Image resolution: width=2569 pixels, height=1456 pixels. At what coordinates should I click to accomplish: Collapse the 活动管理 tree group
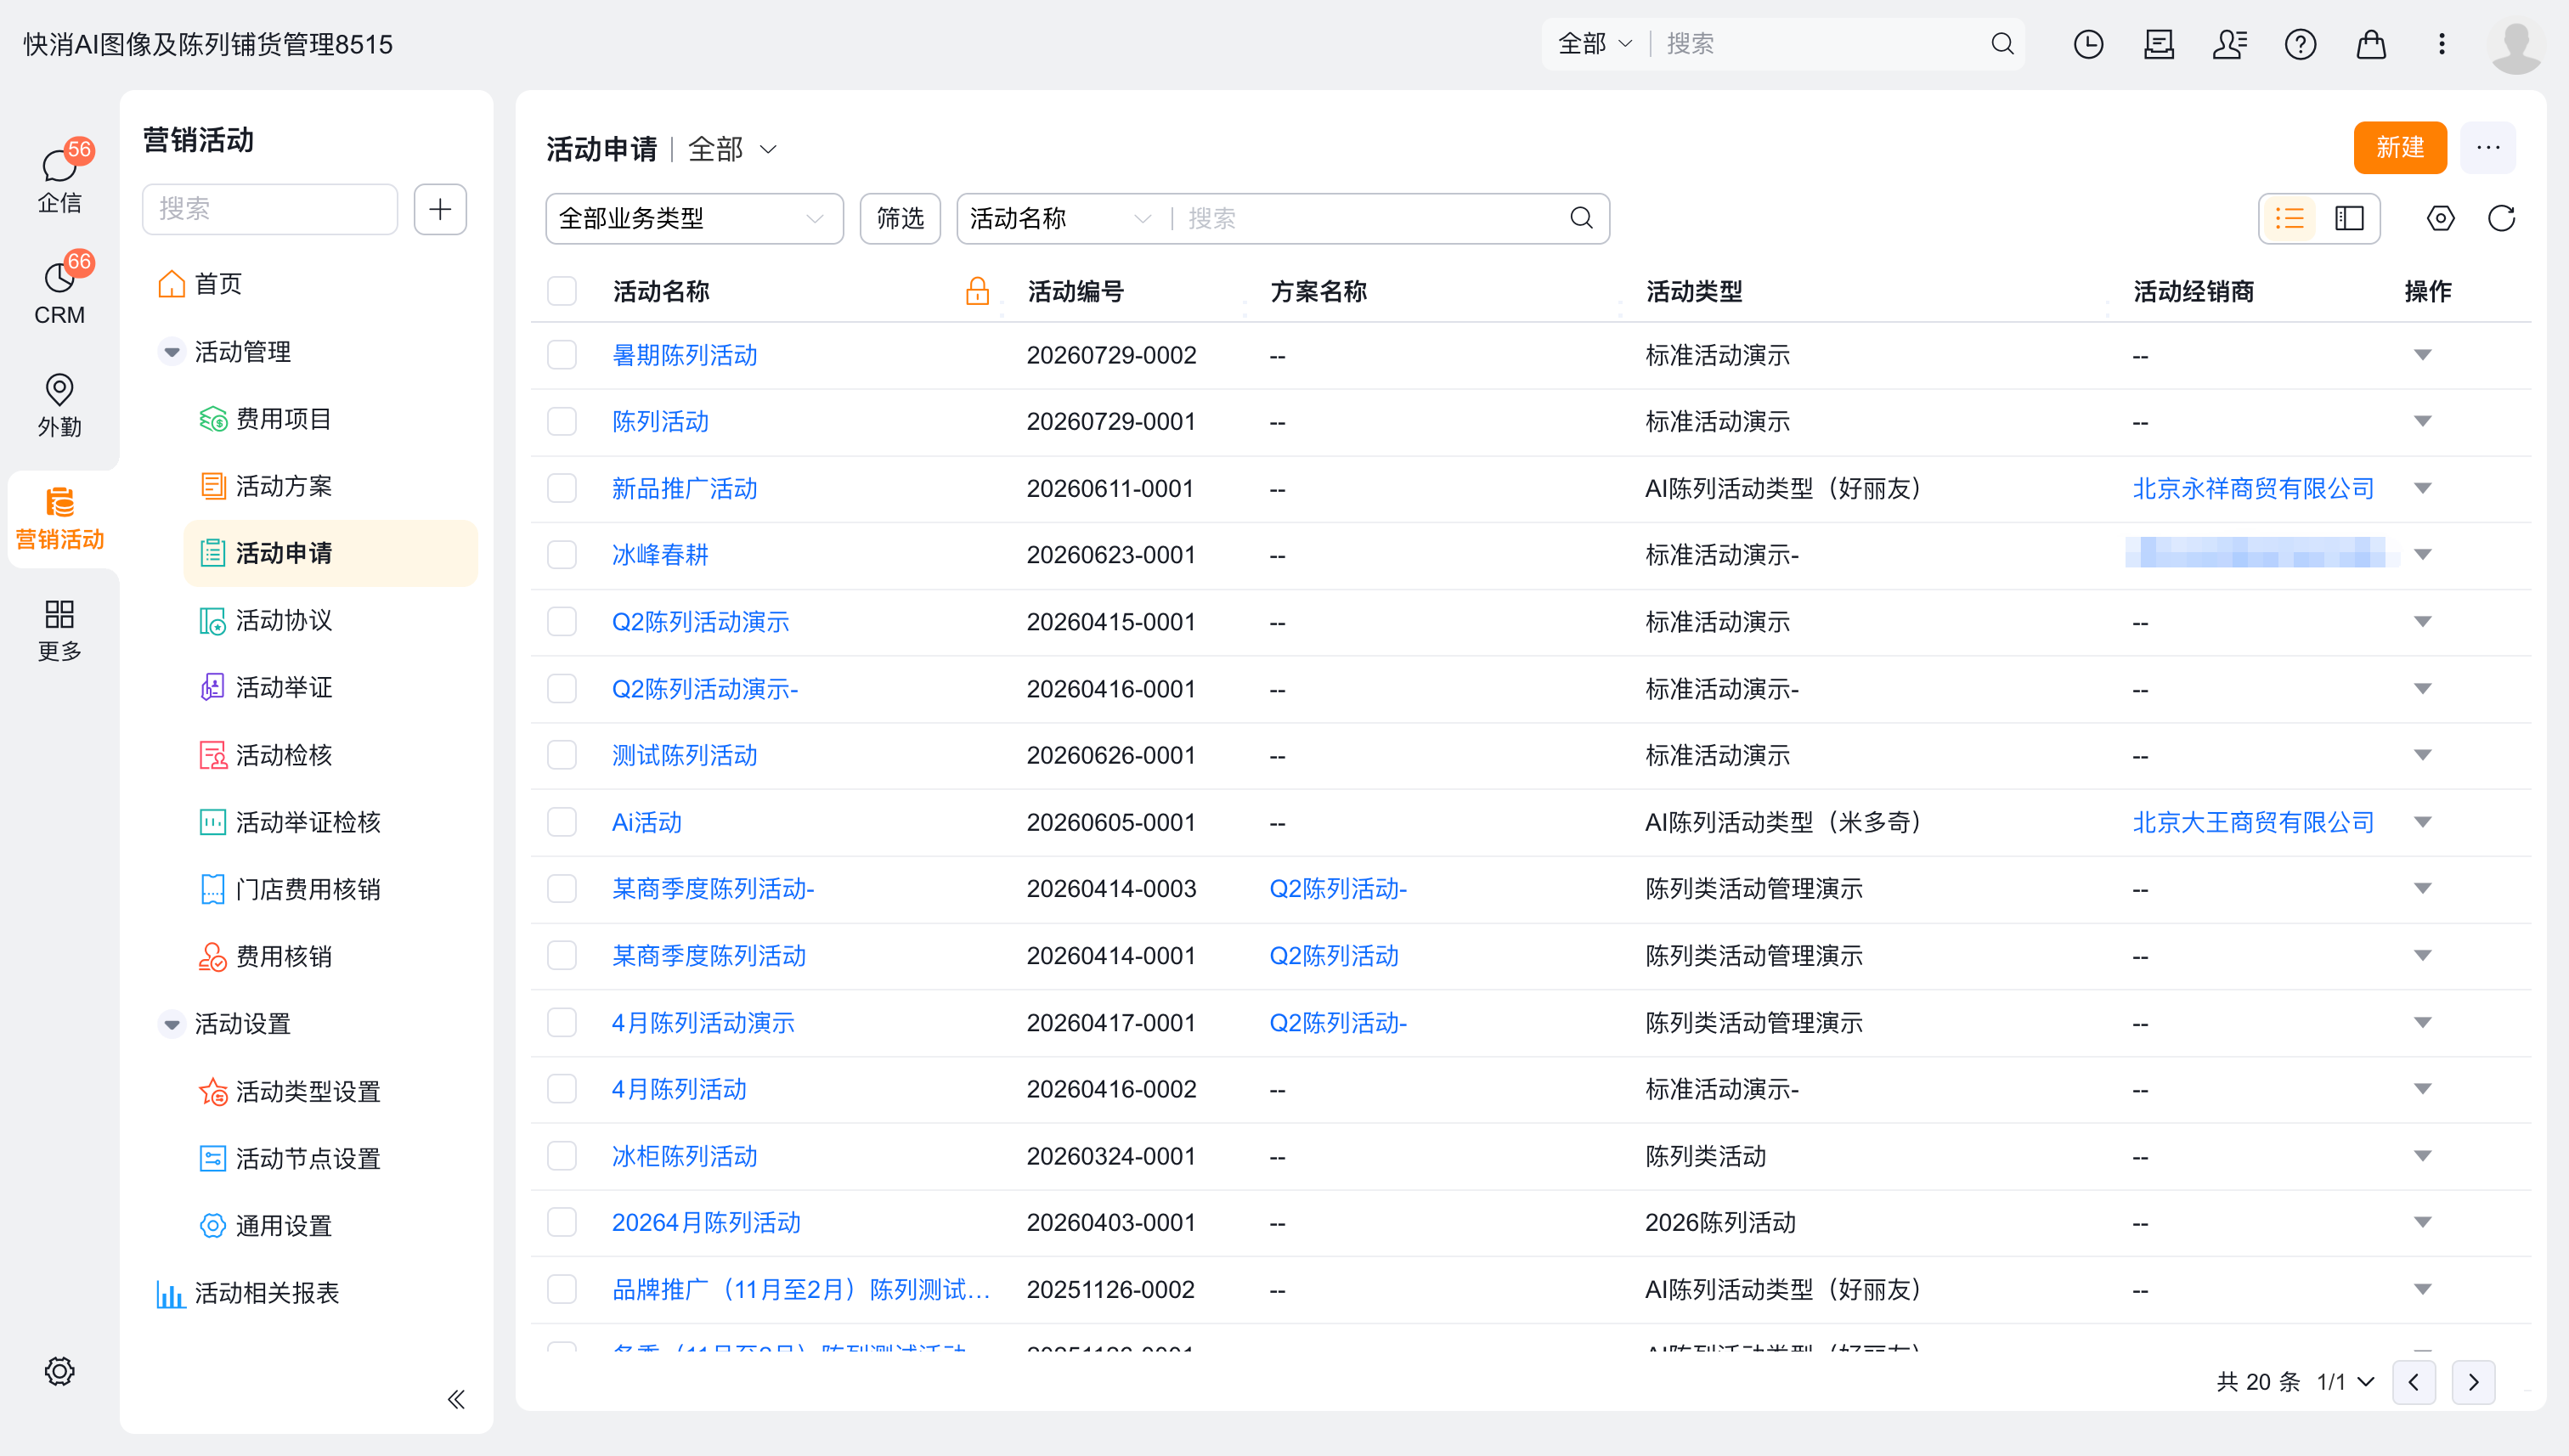[171, 352]
